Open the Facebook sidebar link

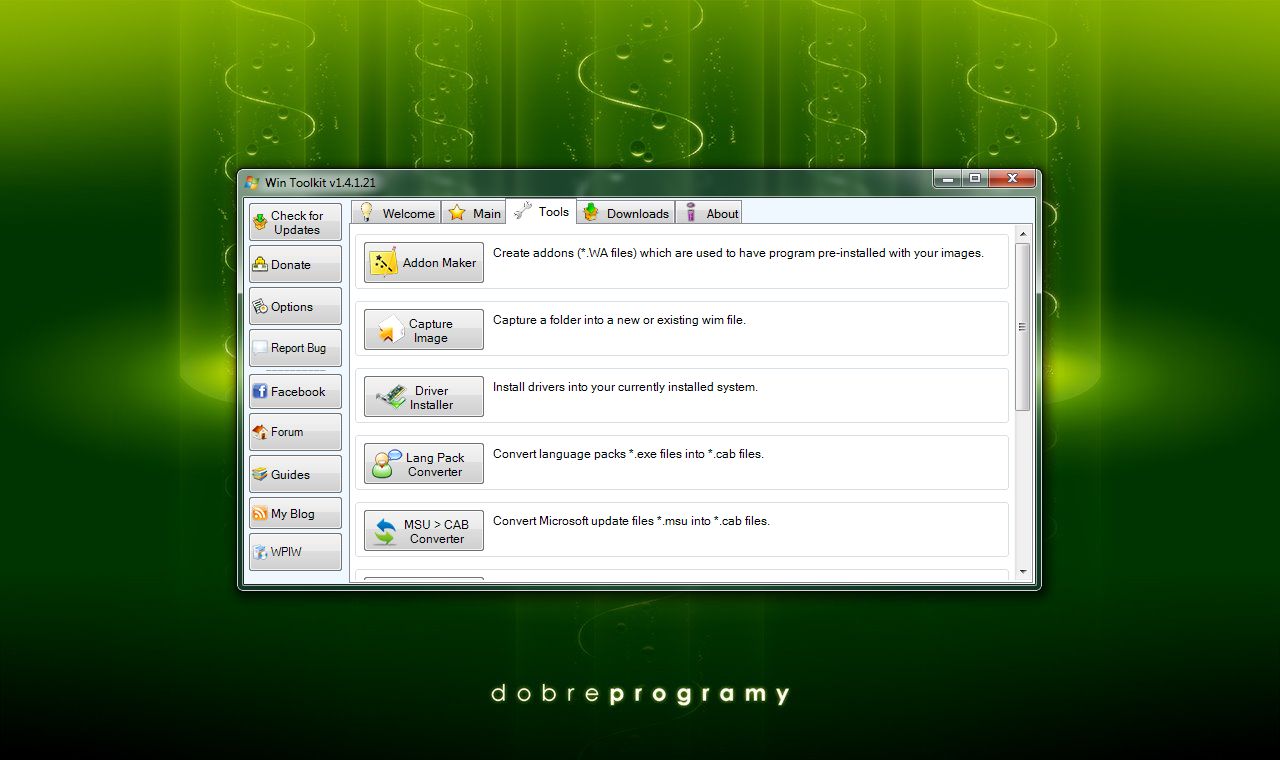[x=295, y=391]
